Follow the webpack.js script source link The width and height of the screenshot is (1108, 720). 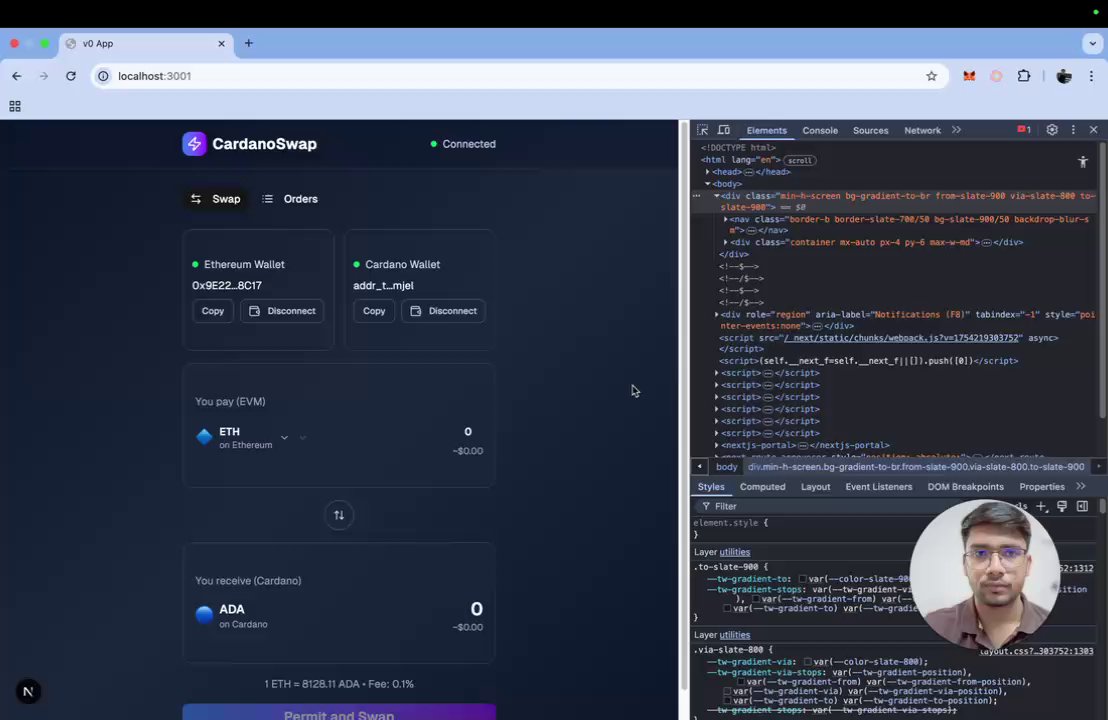click(x=901, y=338)
